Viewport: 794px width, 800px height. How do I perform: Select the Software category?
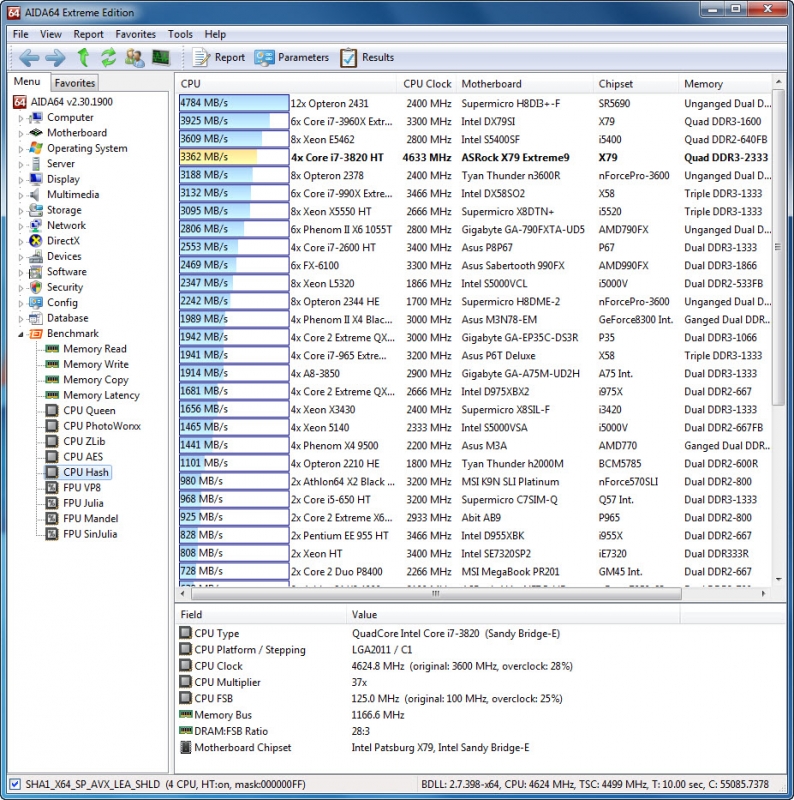(x=66, y=271)
